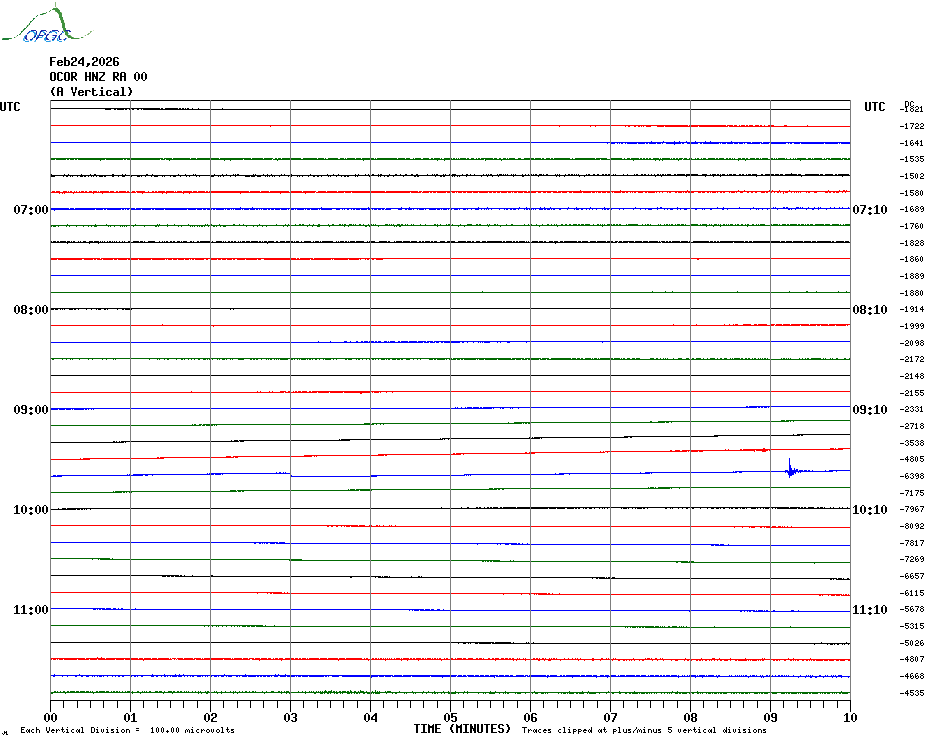Image resolution: width=930 pixels, height=744 pixels.
Task: Click the 08:10 time label on the right axis
Action: click(869, 310)
